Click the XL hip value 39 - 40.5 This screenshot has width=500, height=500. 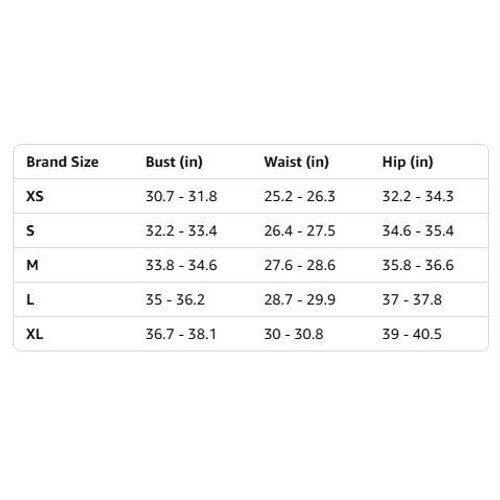pos(412,334)
